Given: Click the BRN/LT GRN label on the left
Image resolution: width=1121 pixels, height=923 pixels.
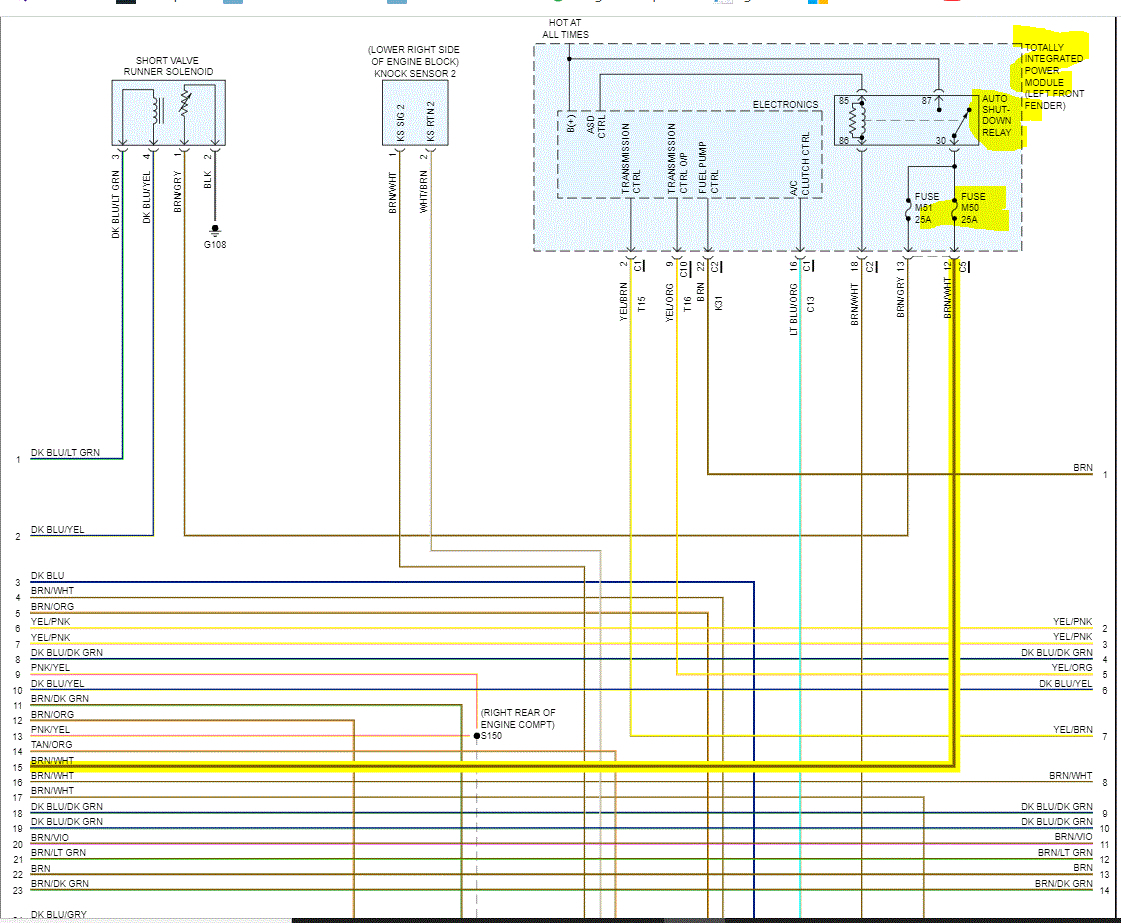Looking at the screenshot, I should click(59, 853).
